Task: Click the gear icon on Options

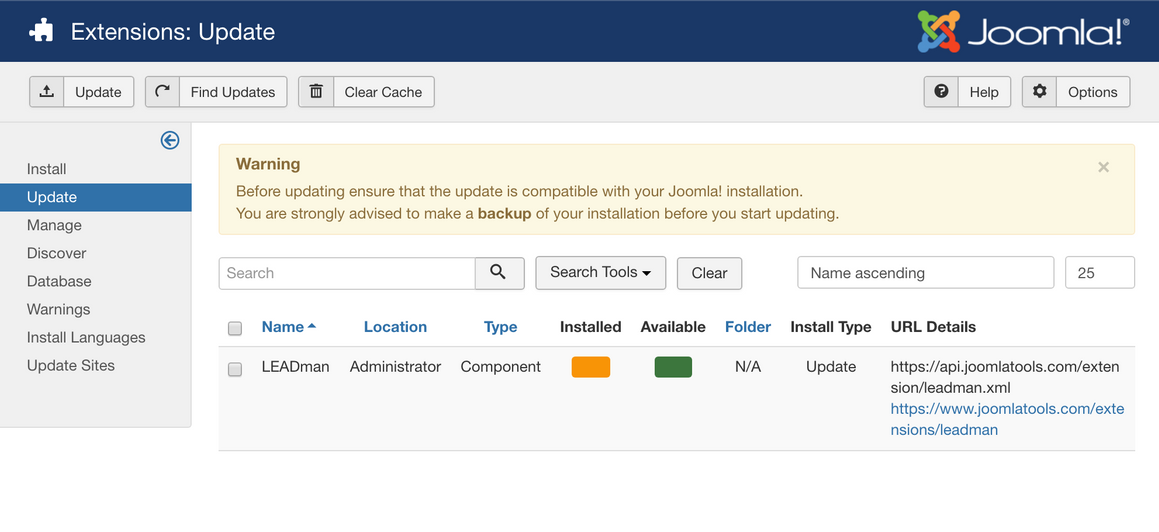Action: [x=1039, y=92]
